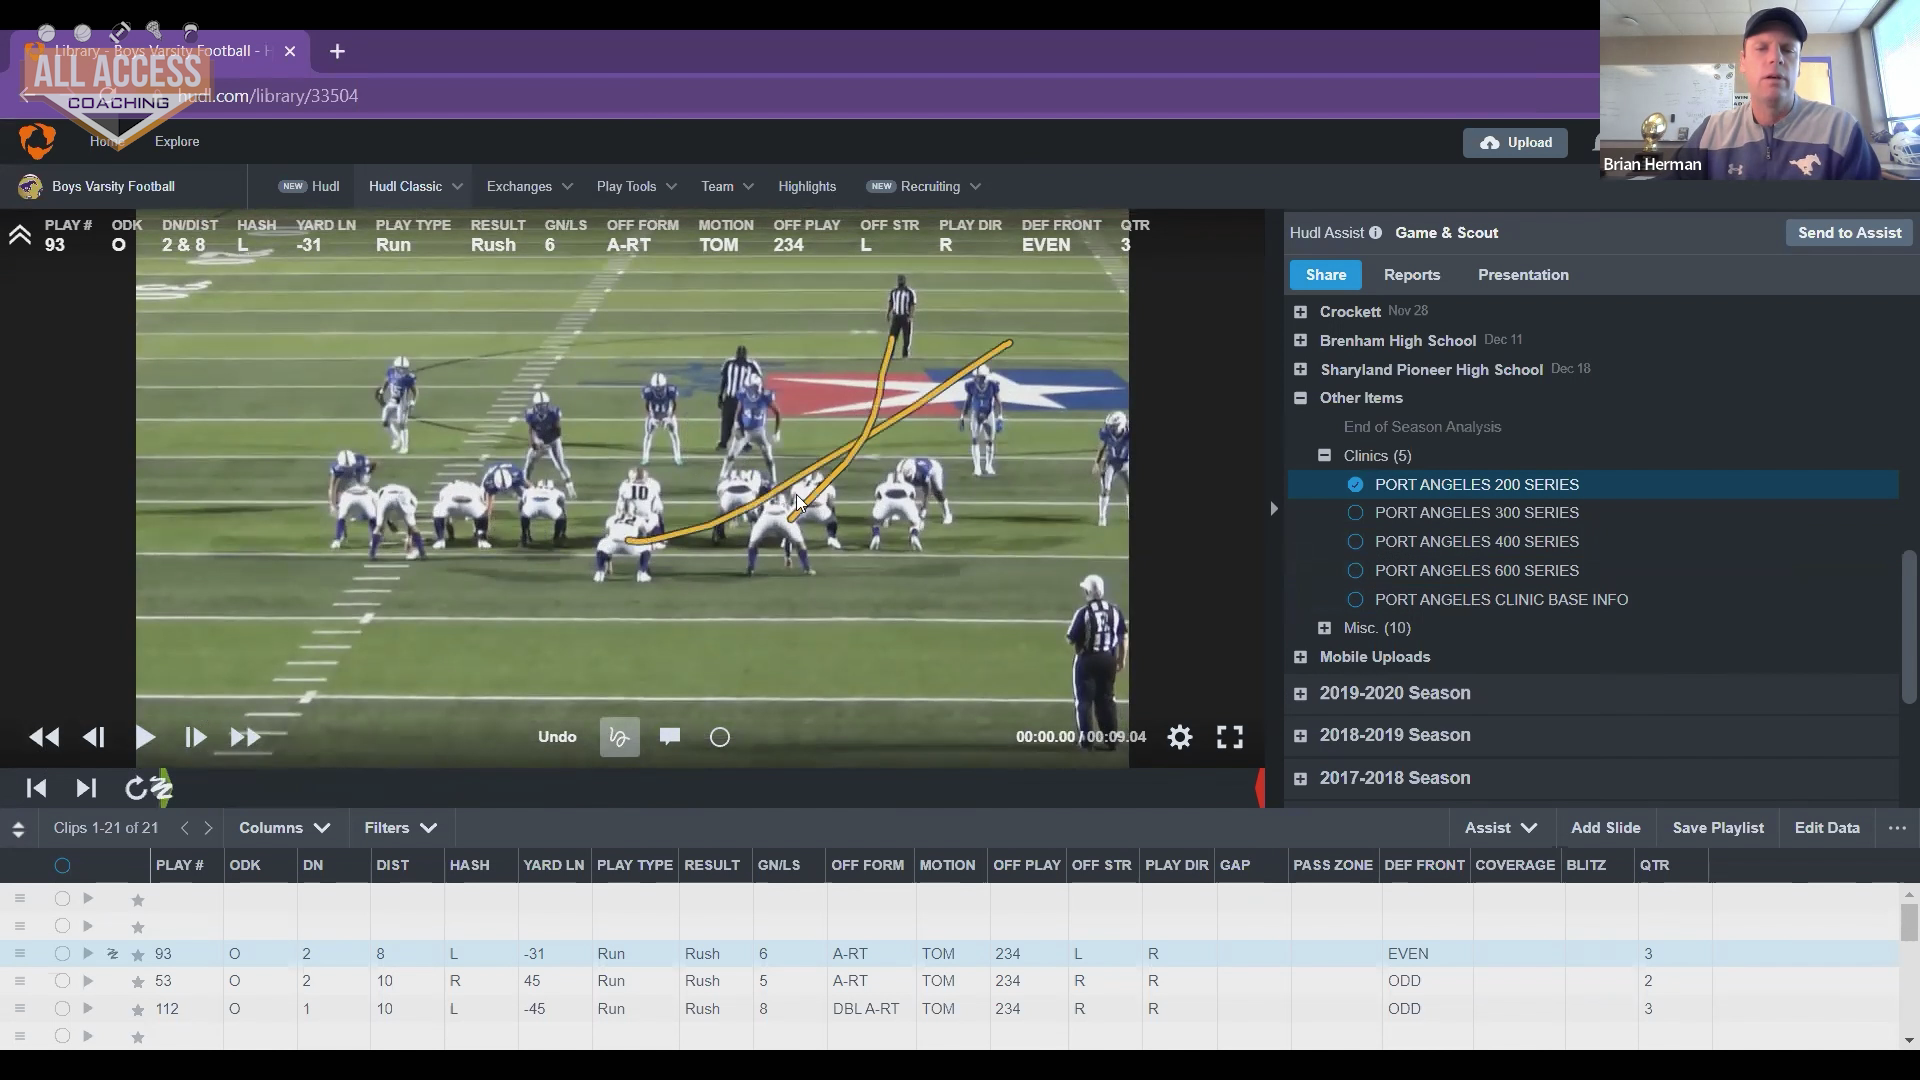The width and height of the screenshot is (1920, 1080).
Task: Jump to next clip
Action: coord(86,788)
